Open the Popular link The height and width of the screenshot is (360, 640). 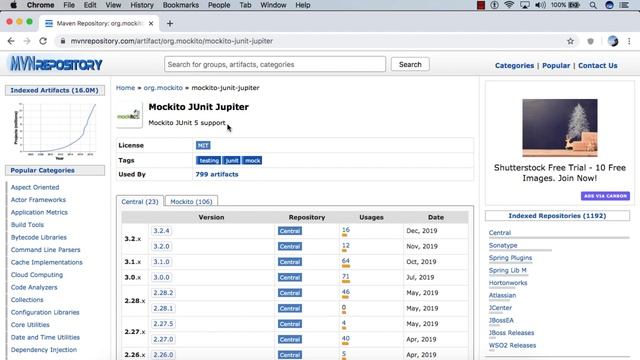coord(556,65)
